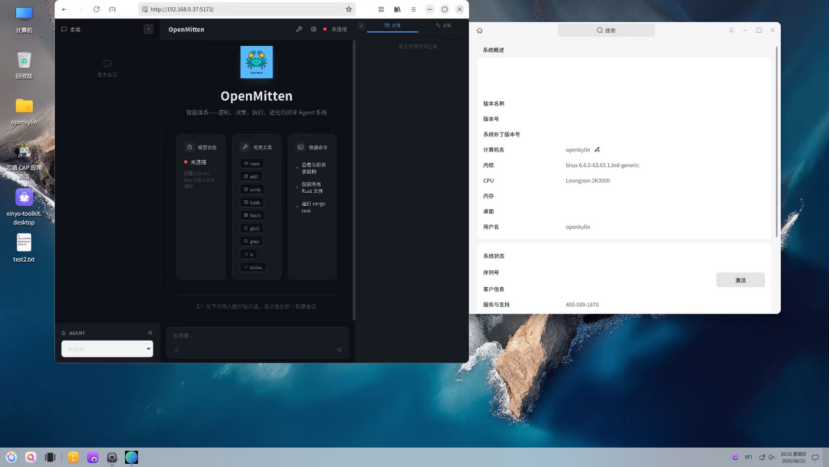Switch to the files tab in right panel
The image size is (830, 467).
[392, 25]
